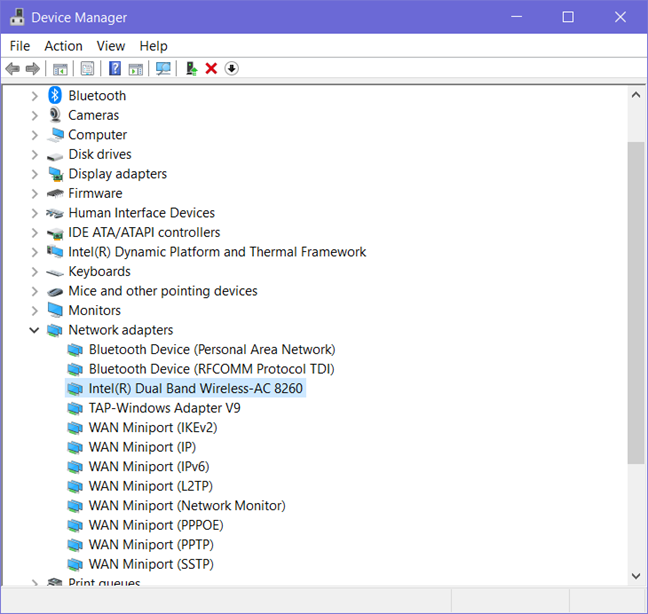The height and width of the screenshot is (614, 648).
Task: Select Bluetooth Device (RFCOMM Protocol TDI)
Action: (x=212, y=369)
